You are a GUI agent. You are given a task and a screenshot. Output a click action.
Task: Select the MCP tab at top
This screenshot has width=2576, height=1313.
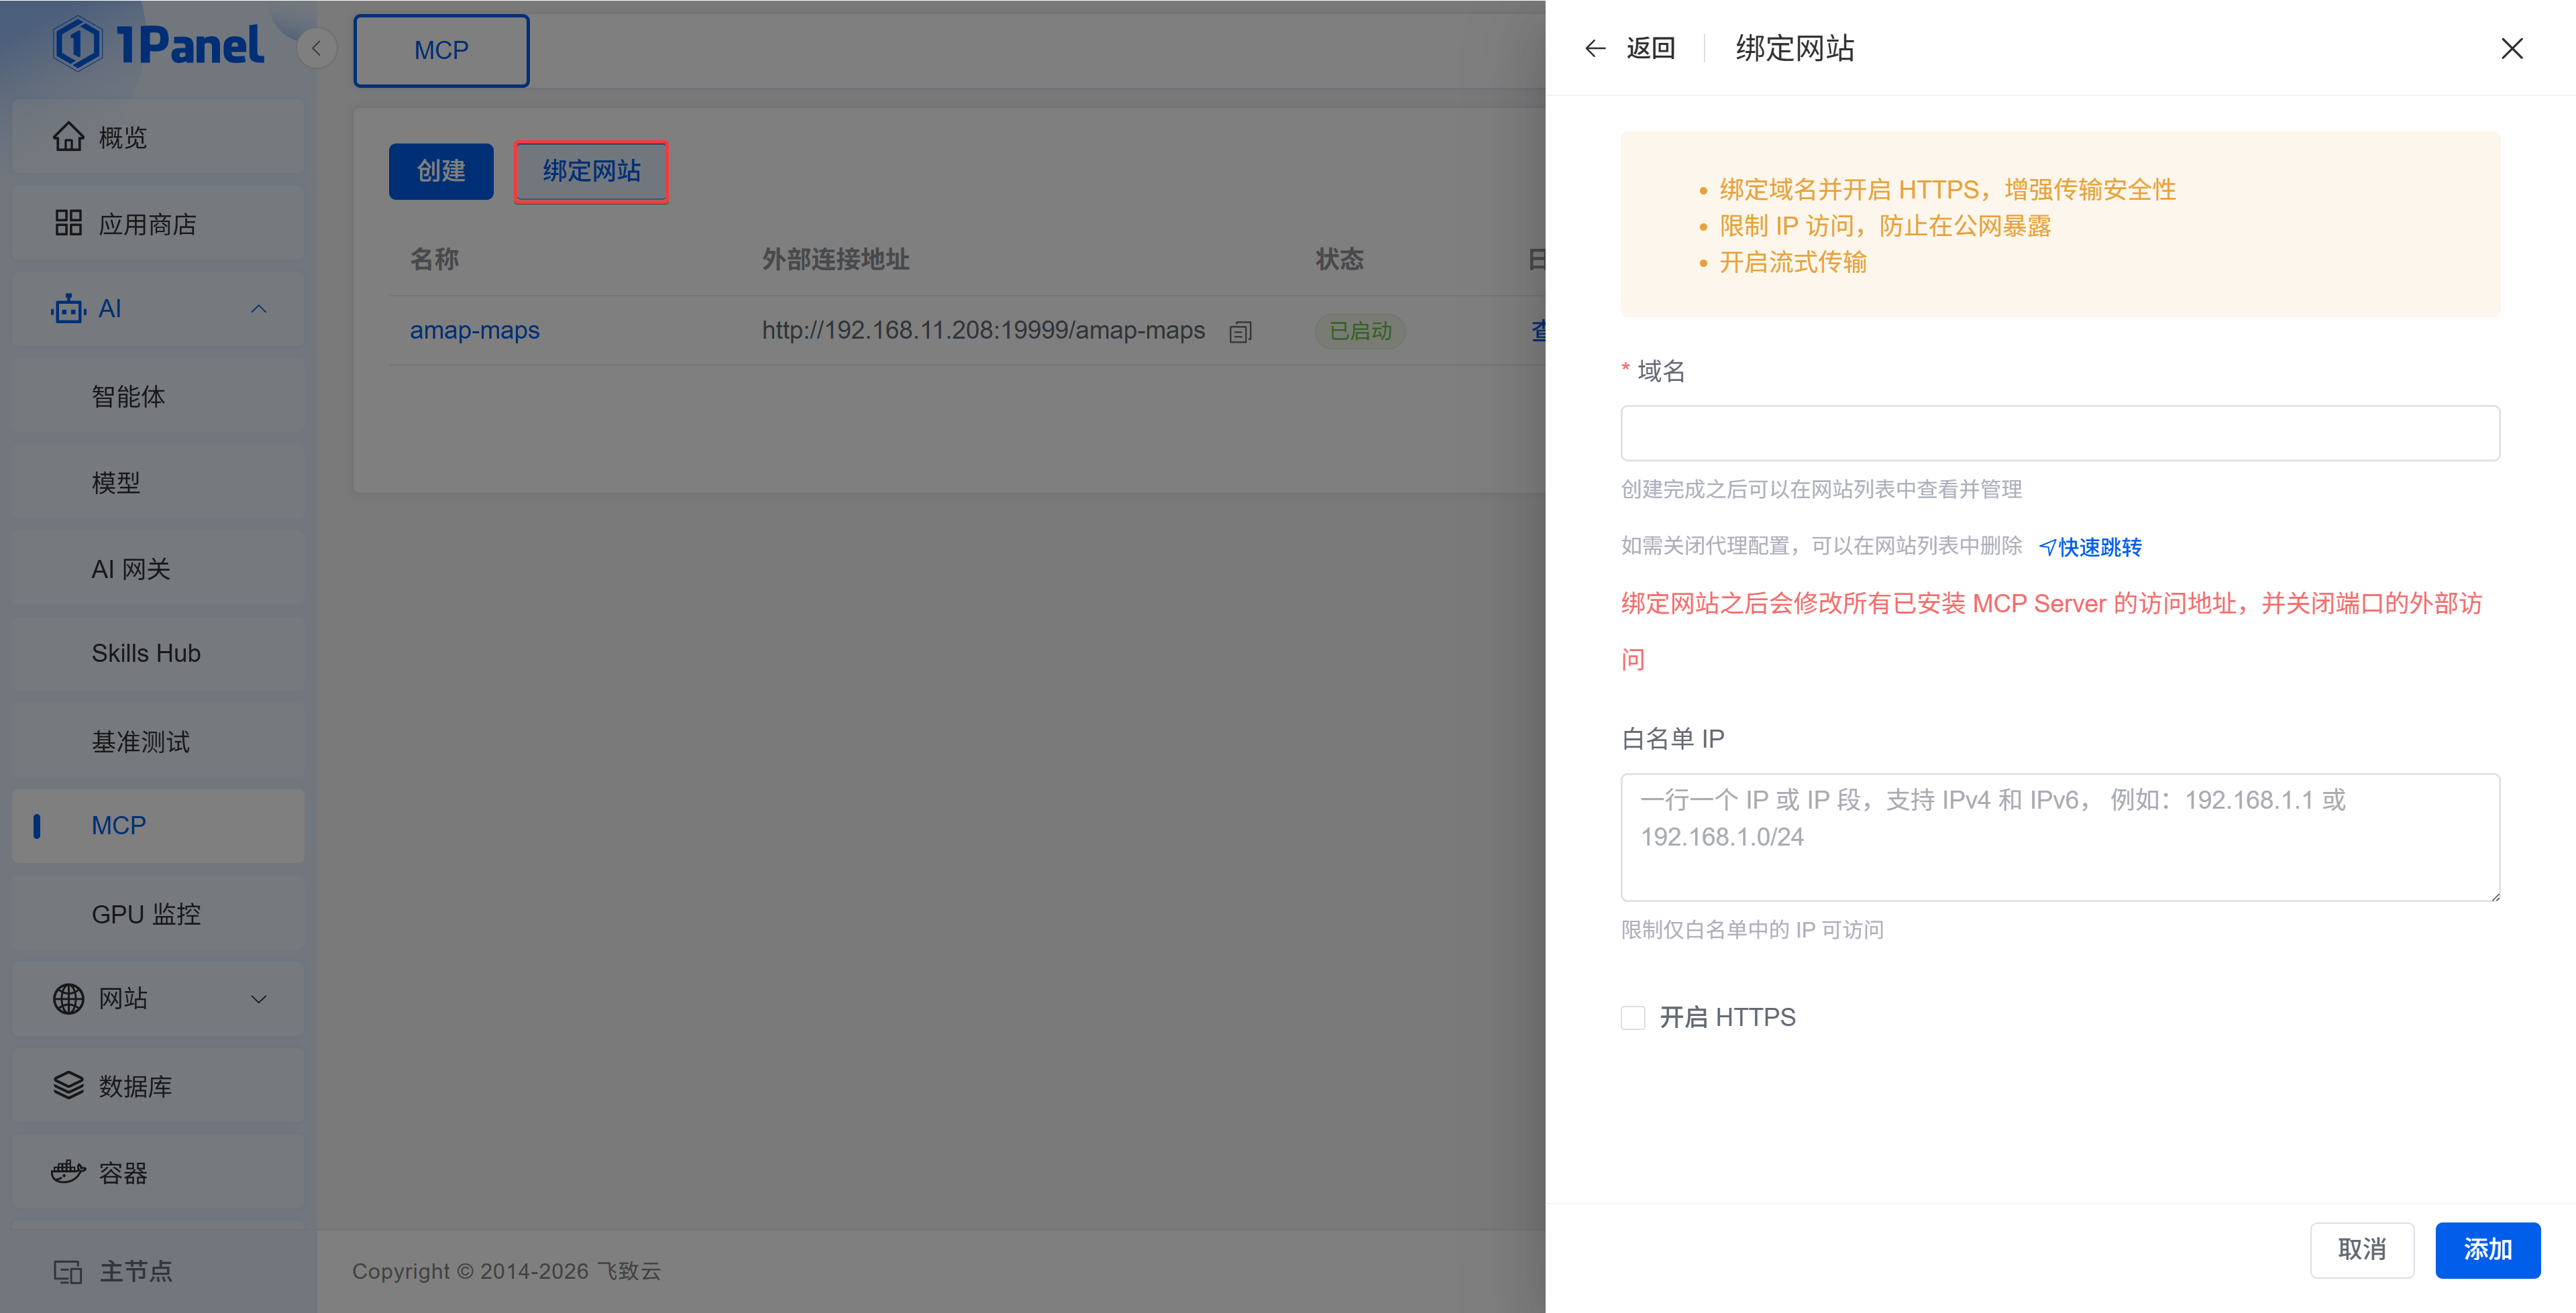441,50
